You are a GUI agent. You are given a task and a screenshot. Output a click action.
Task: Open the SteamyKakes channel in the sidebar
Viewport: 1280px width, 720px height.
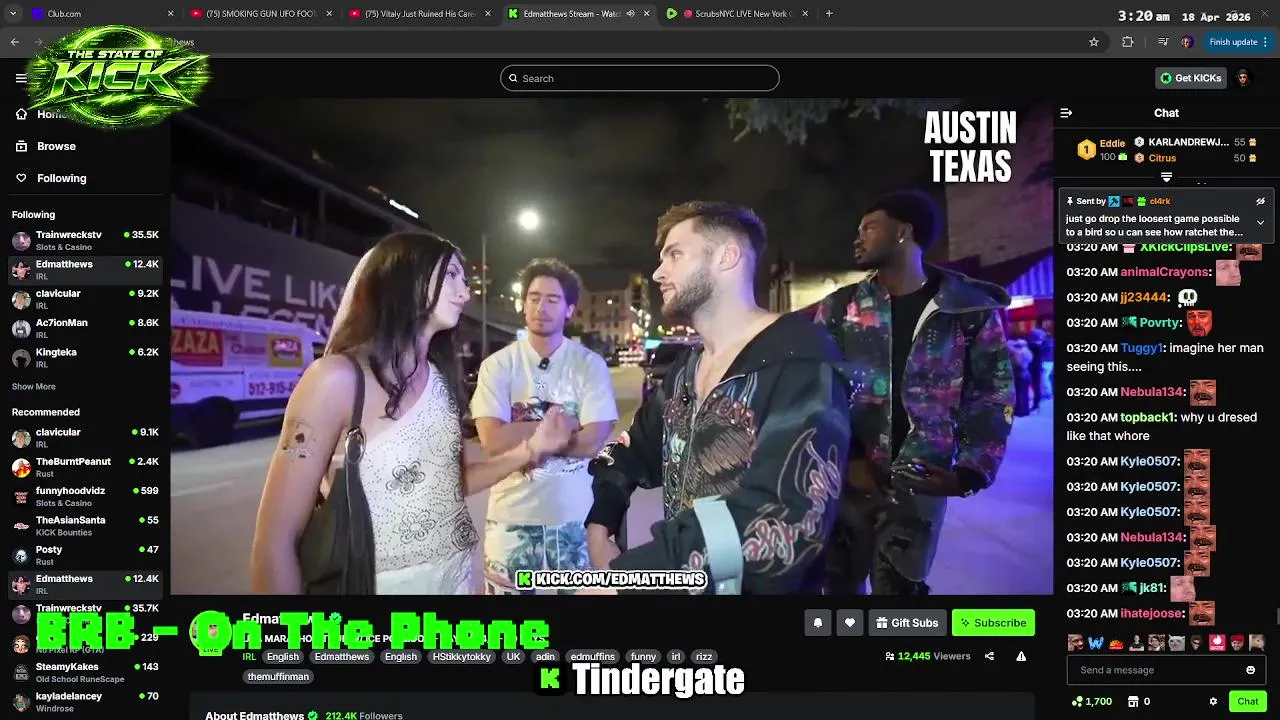(x=85, y=672)
